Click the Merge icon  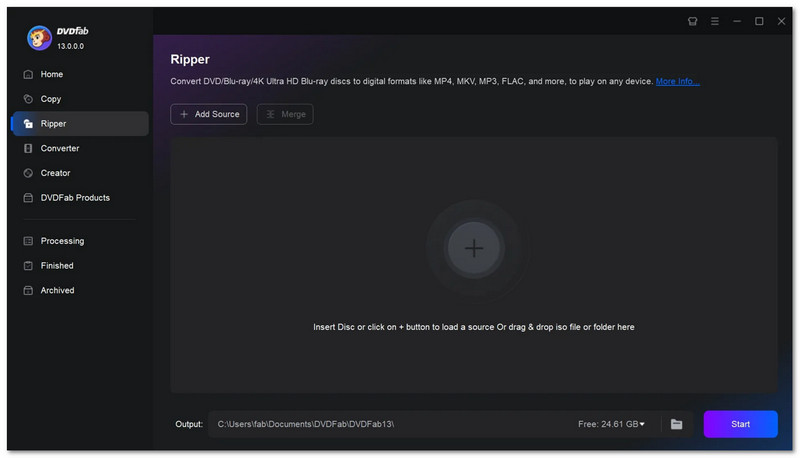pos(270,114)
